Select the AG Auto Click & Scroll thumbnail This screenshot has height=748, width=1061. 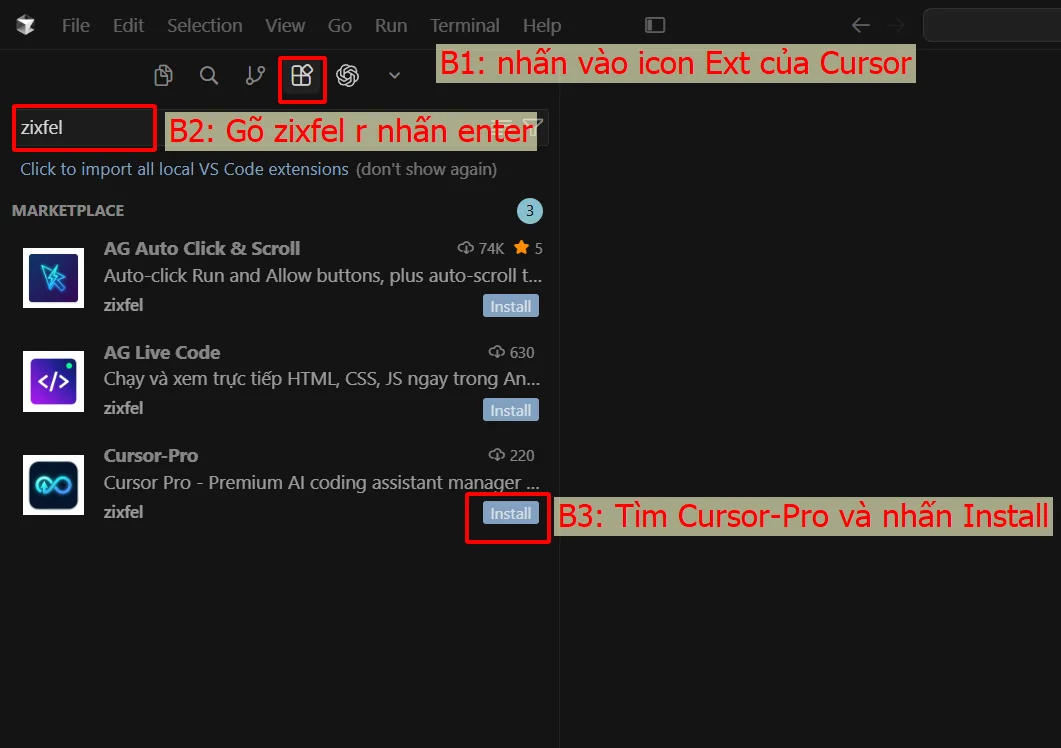tap(53, 278)
